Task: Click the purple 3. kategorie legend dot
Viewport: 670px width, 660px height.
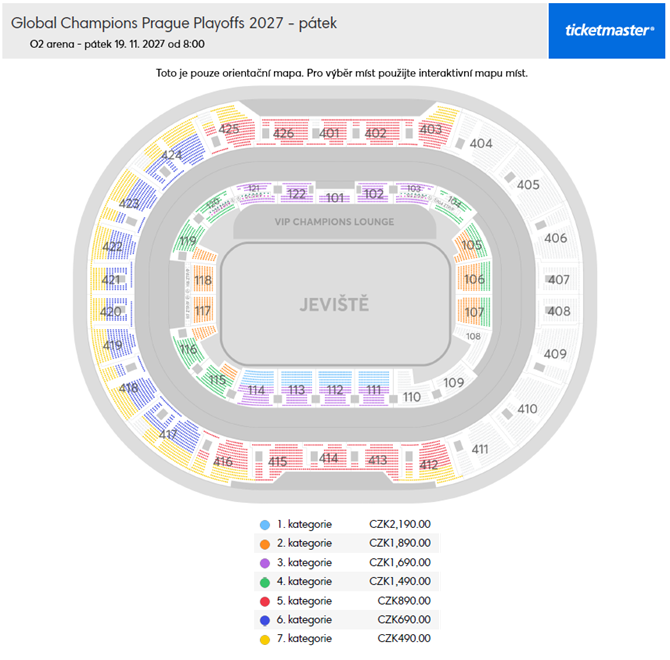Action: [264, 562]
